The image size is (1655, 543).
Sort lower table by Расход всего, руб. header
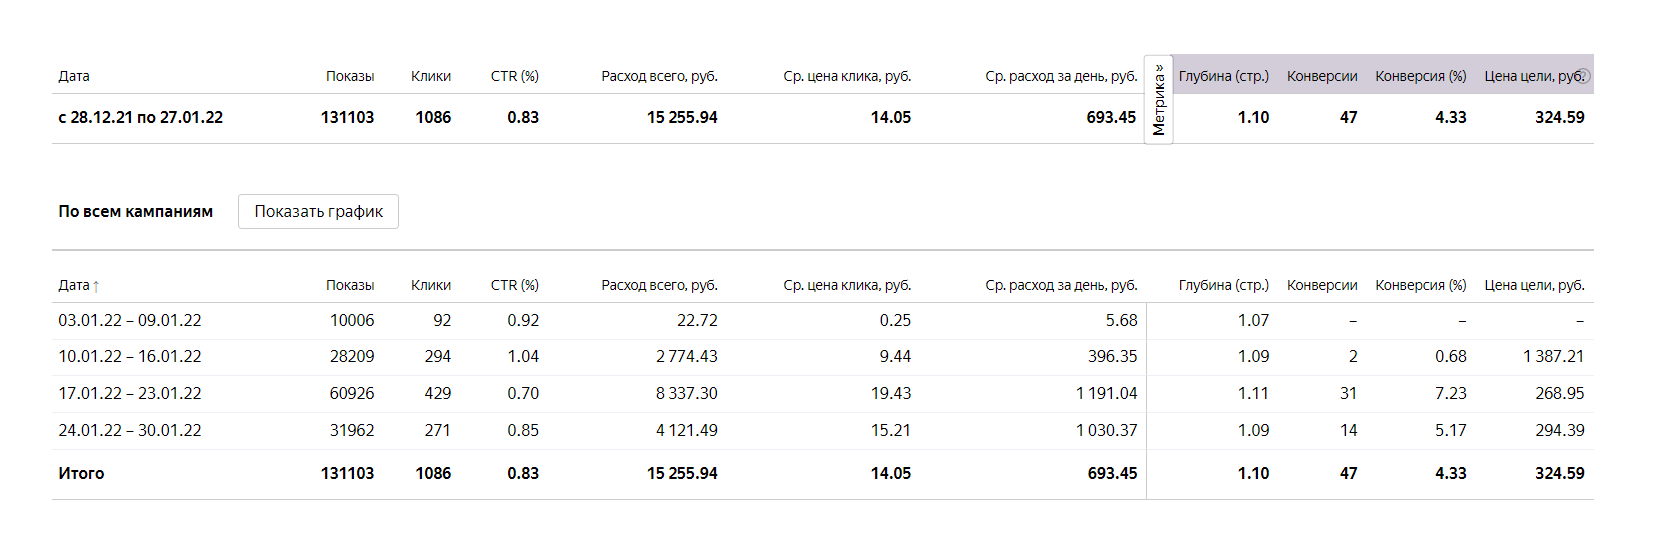pos(660,285)
